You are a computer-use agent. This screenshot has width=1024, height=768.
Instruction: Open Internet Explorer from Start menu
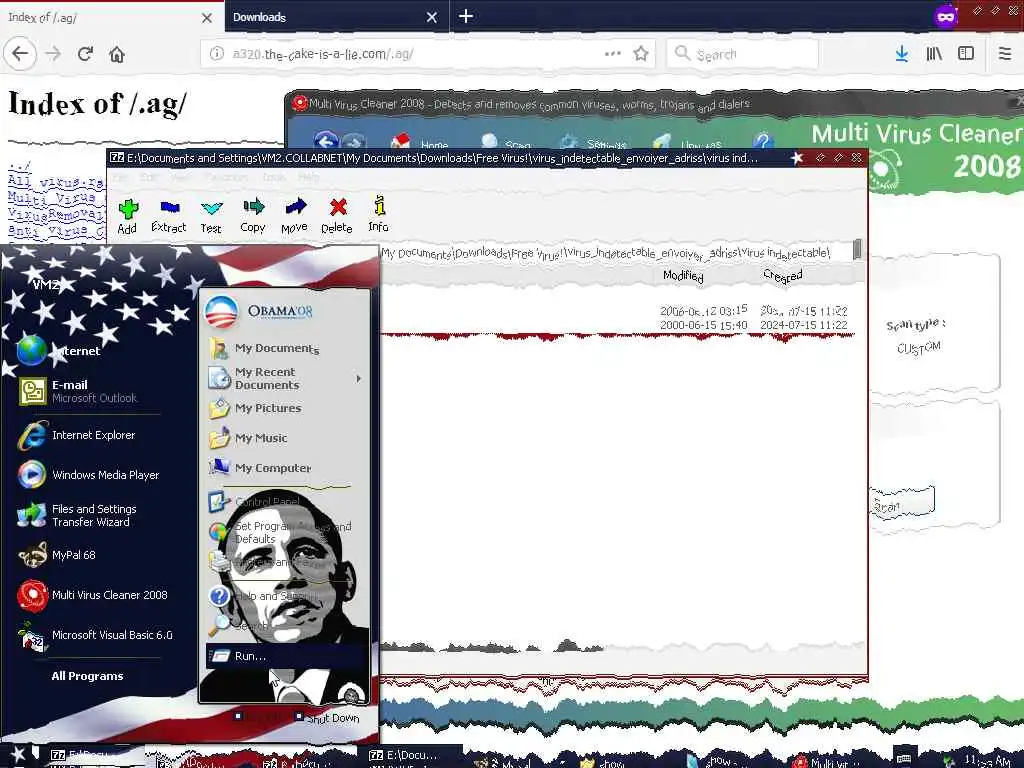point(91,435)
